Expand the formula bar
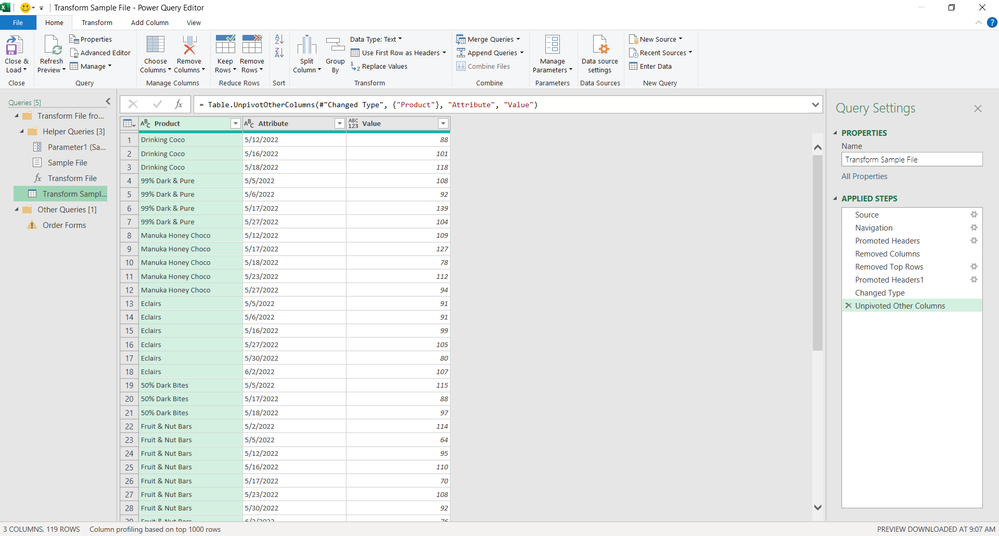Viewport: 999px width, 536px height. point(815,105)
